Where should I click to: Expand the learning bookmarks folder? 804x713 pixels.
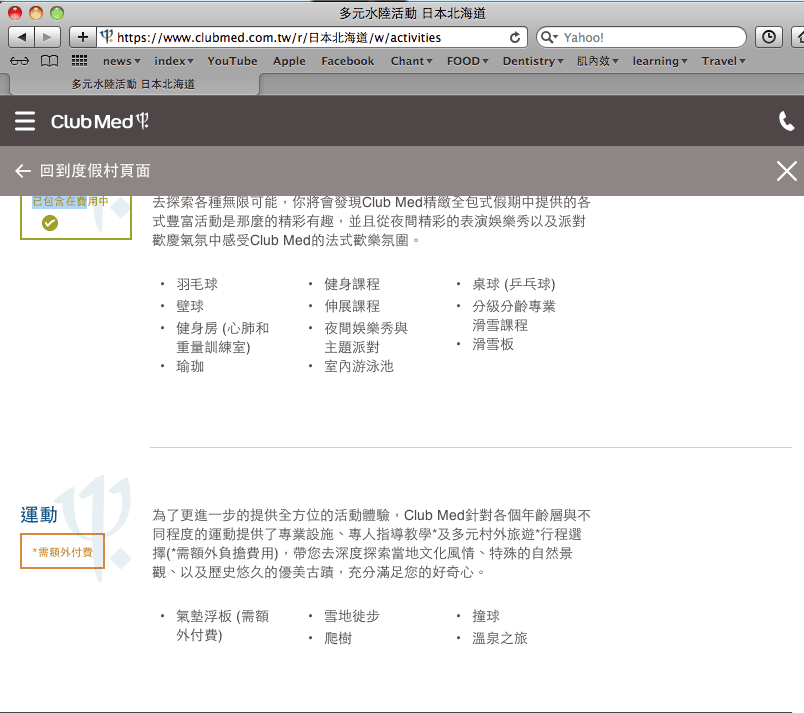click(659, 61)
